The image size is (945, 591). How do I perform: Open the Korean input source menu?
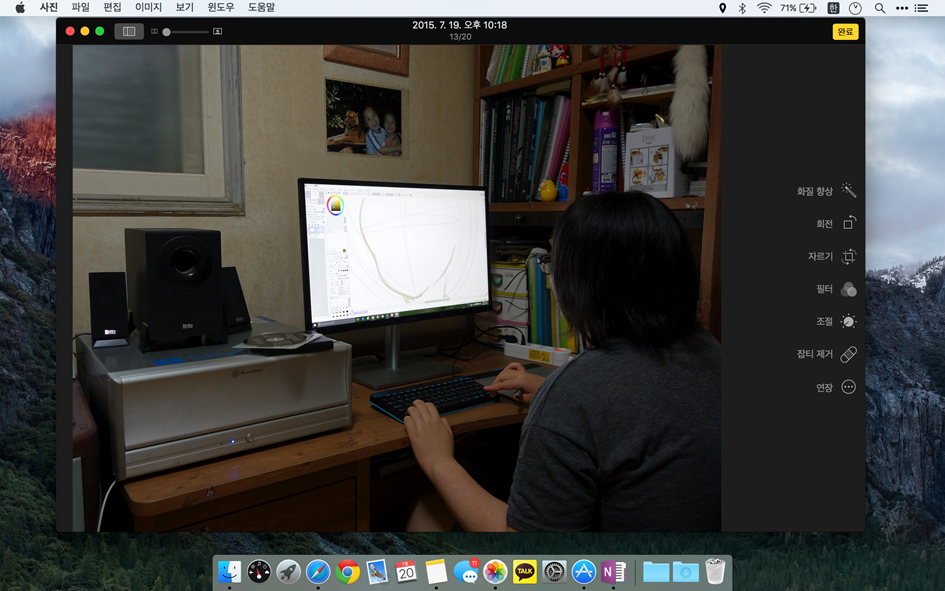(x=834, y=8)
